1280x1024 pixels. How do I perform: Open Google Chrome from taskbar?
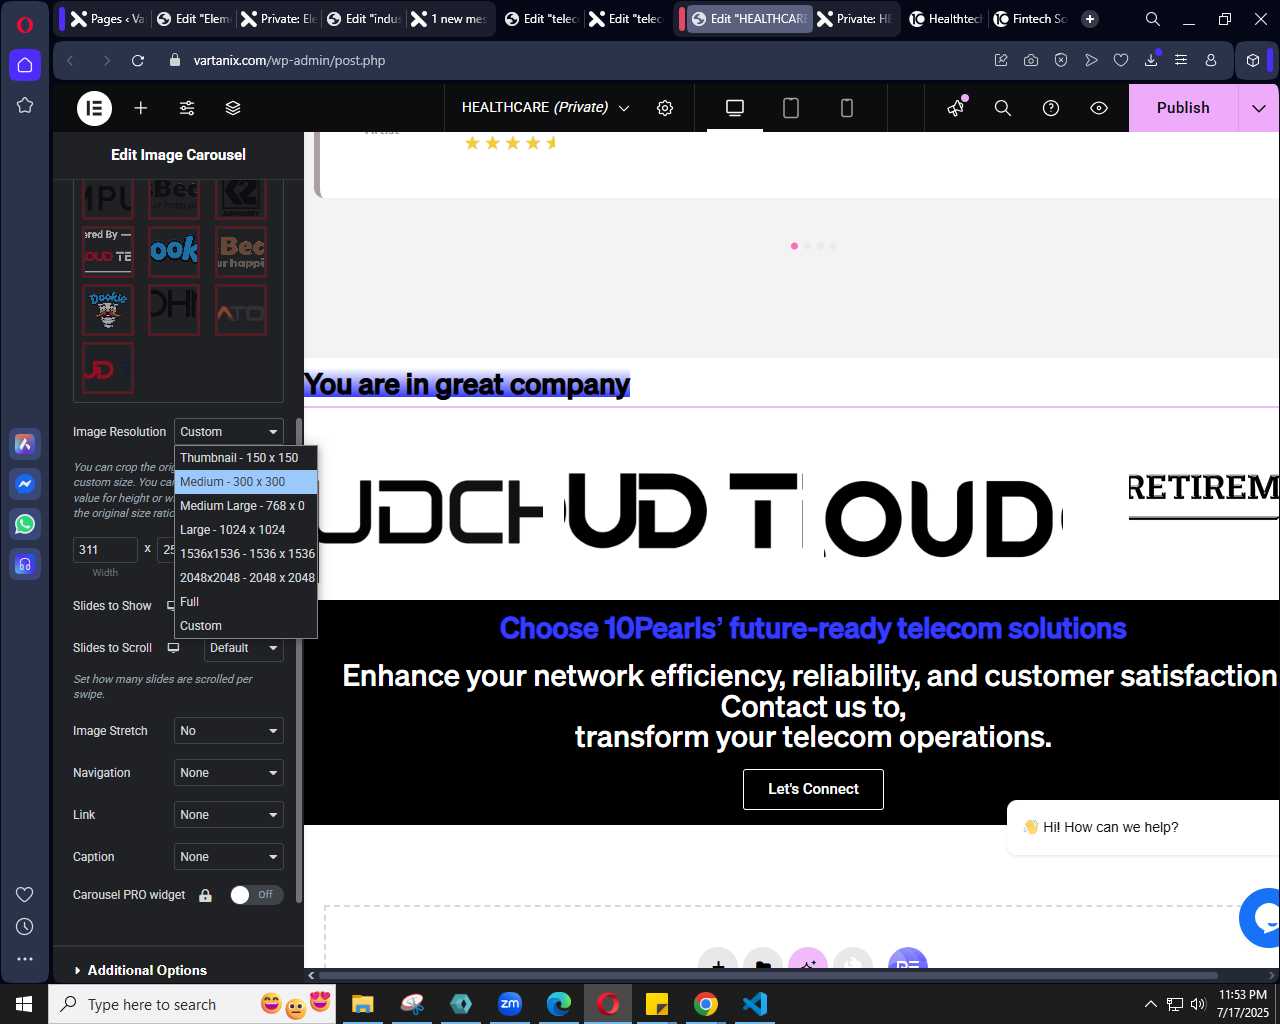pos(706,1003)
